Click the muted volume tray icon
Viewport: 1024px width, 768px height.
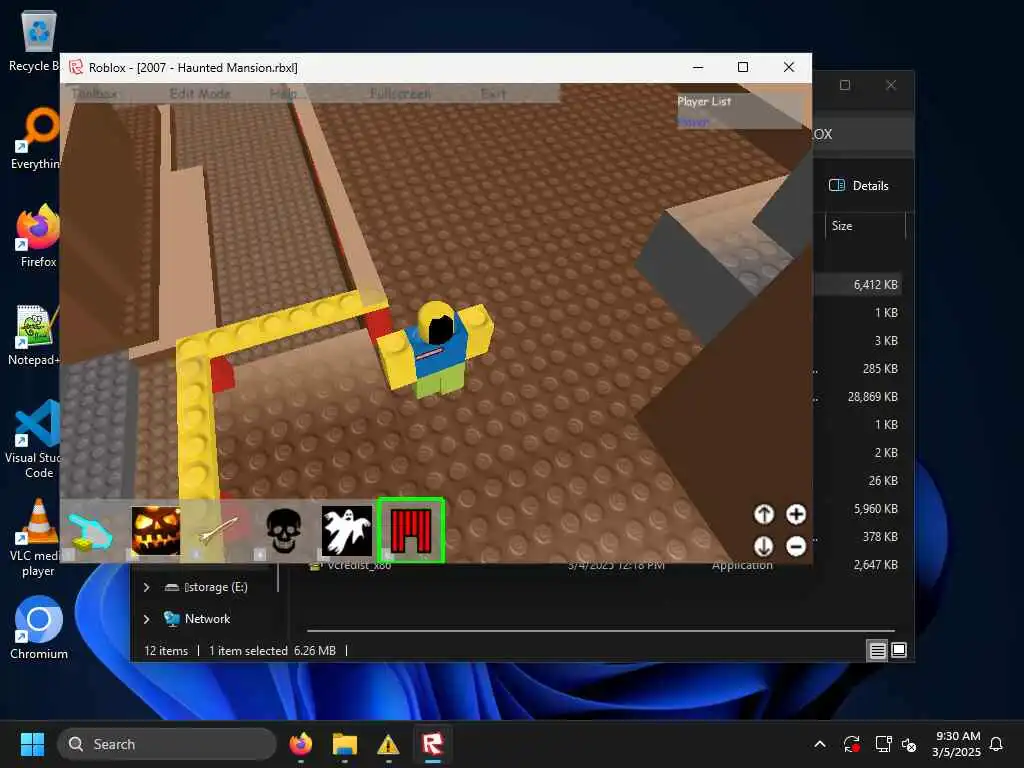coord(908,744)
